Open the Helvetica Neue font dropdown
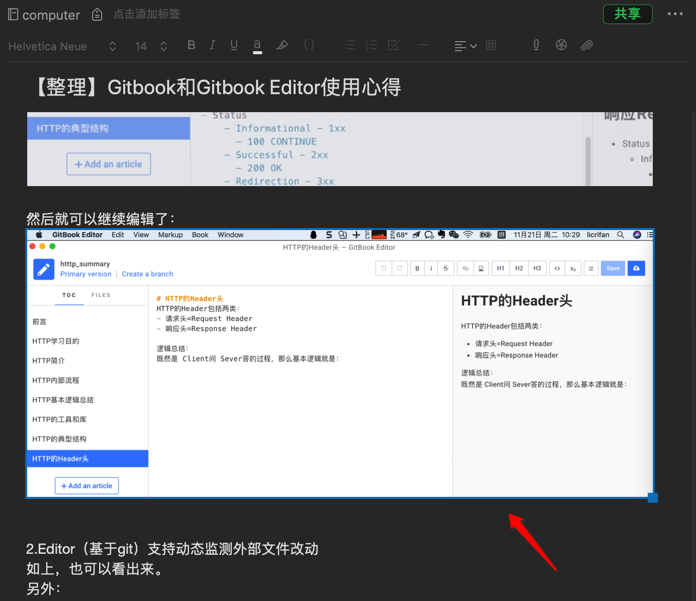This screenshot has height=601, width=696. 62,46
